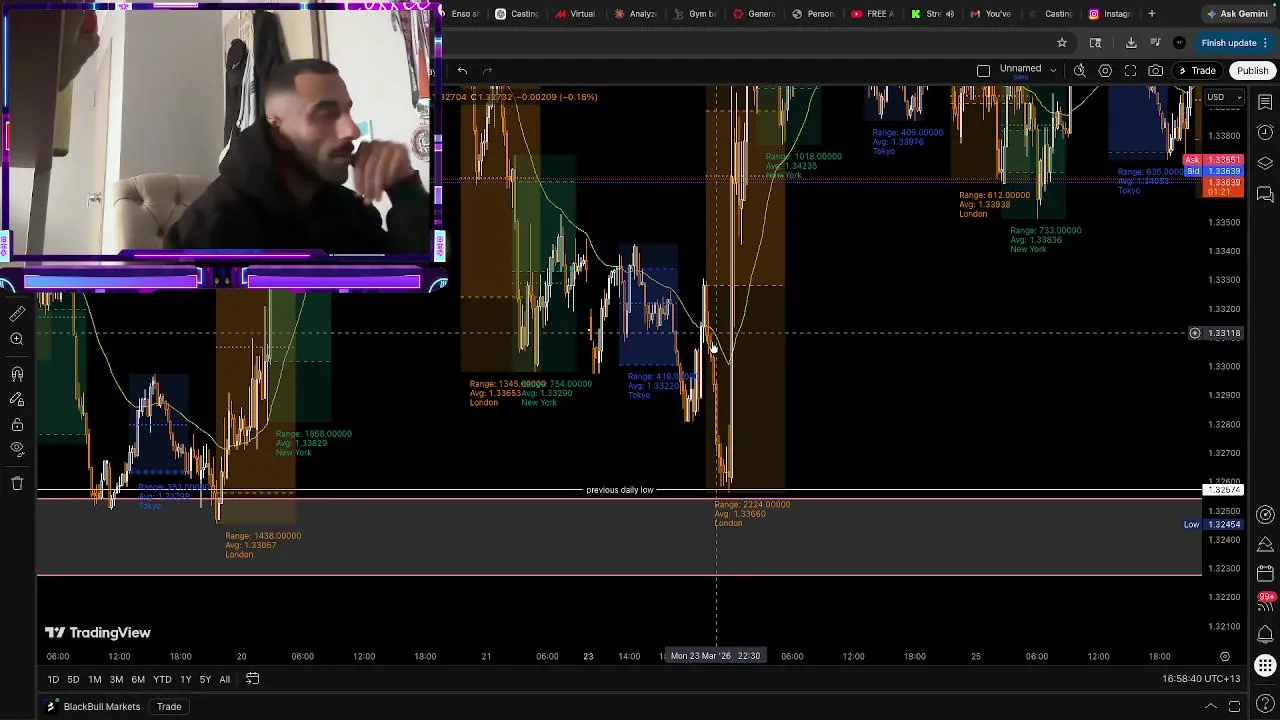Open the news feed icon with 99+ badge
1280x720 pixels.
tap(1265, 601)
